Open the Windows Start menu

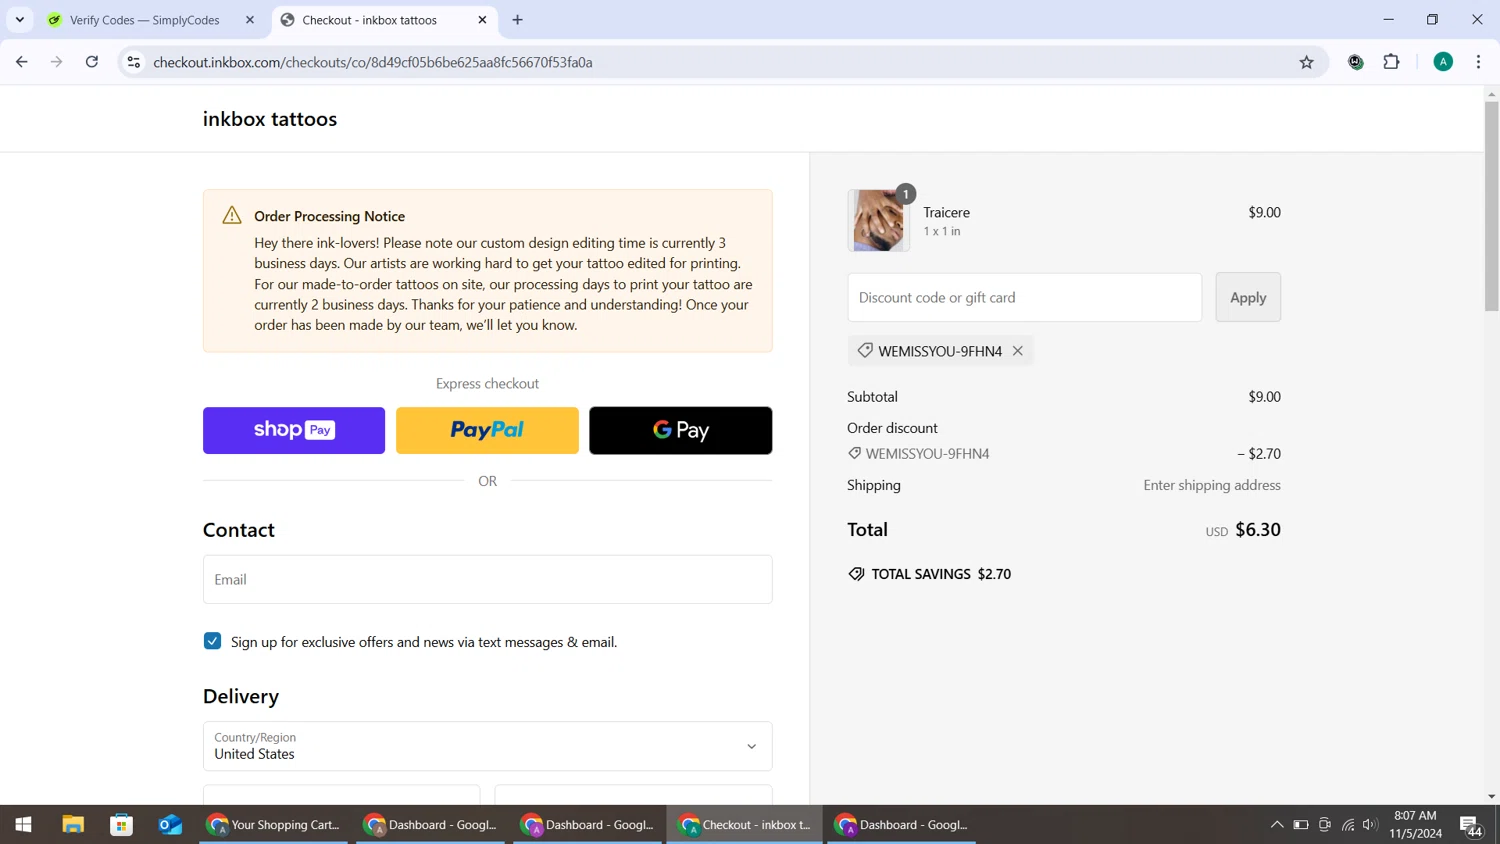tap(23, 825)
